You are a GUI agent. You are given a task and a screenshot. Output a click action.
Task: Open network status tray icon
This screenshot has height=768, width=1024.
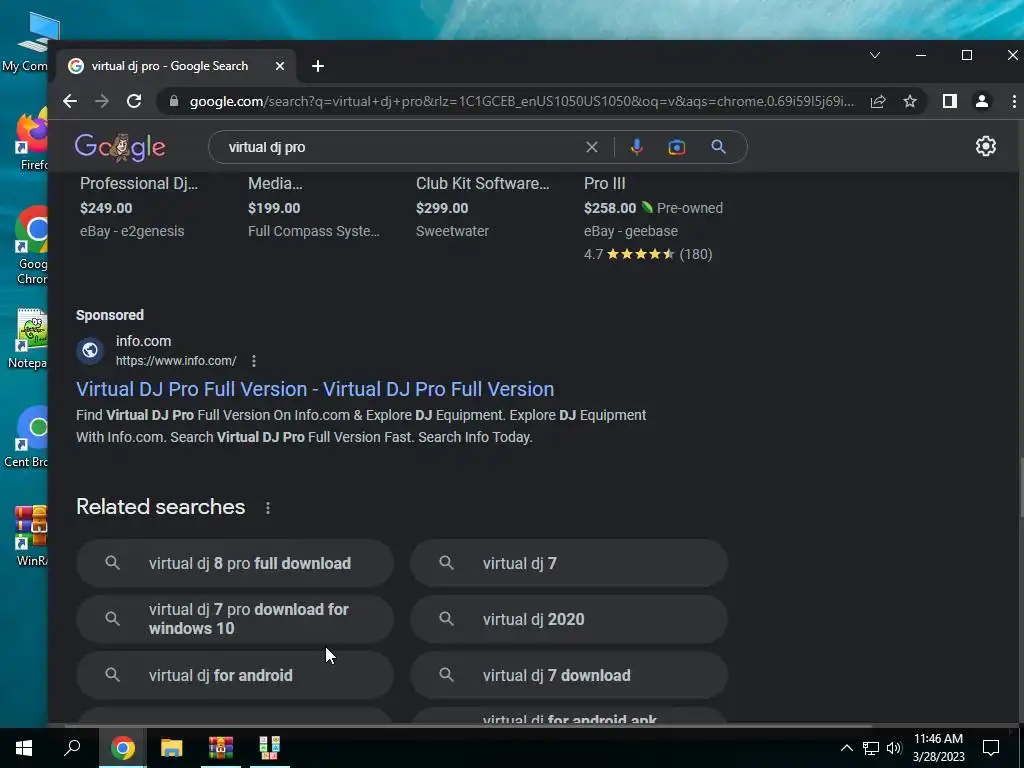871,748
